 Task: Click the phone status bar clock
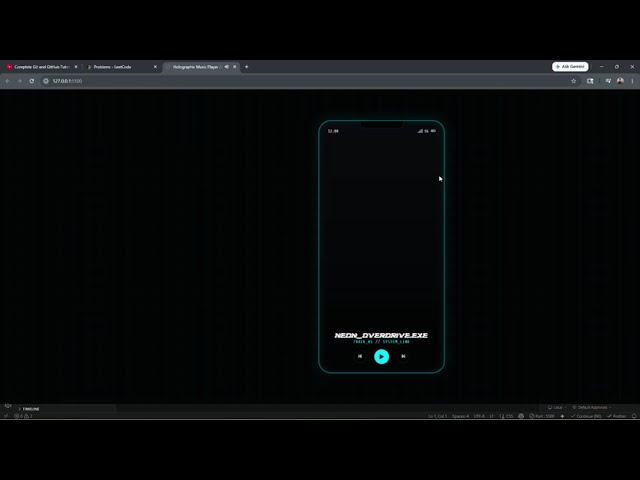click(333, 131)
